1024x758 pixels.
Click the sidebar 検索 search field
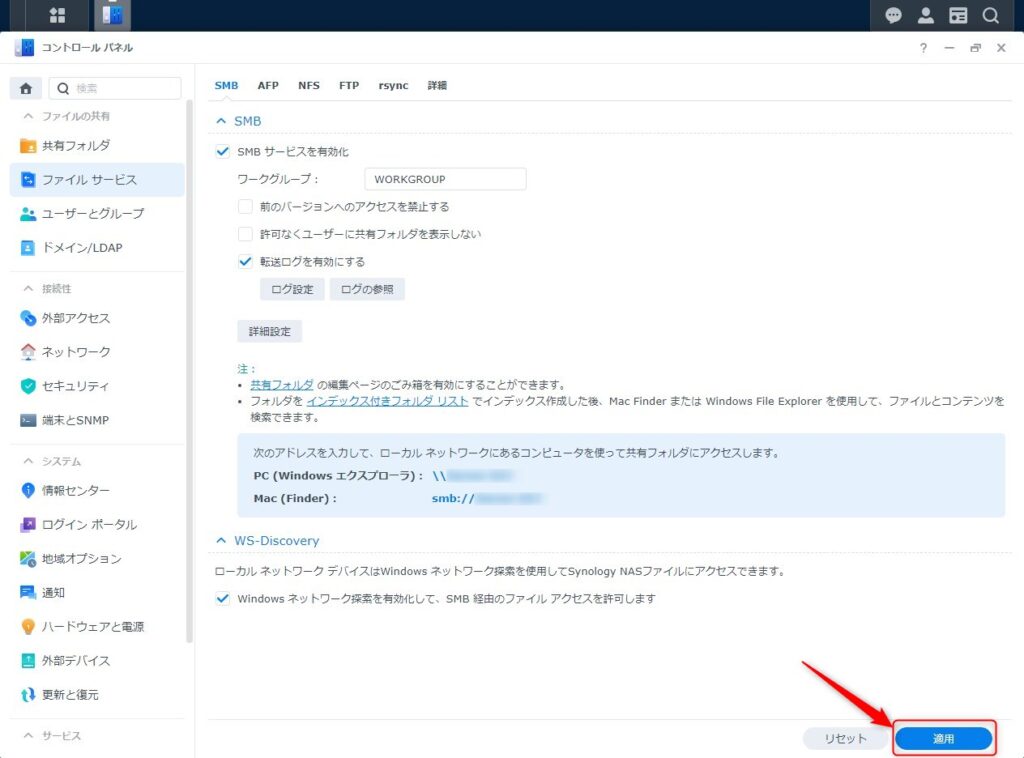coord(115,88)
